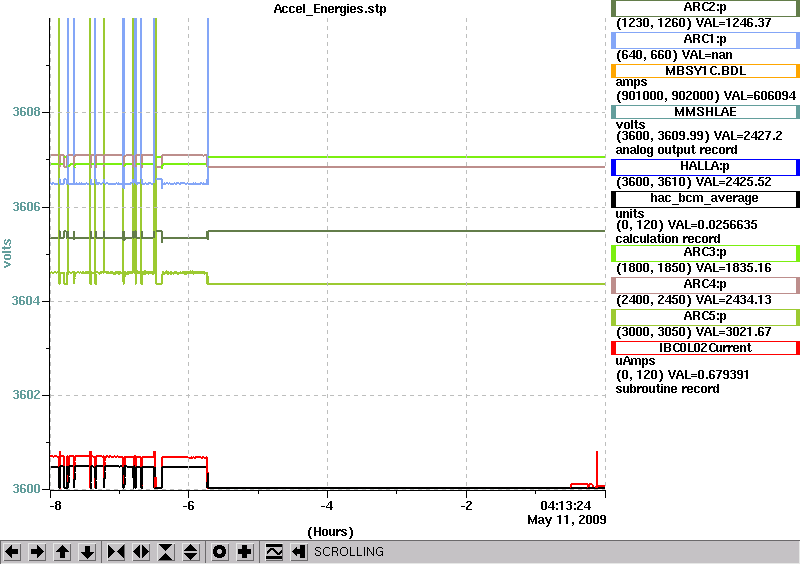Click the 3602 y-axis tick label
Viewport: 800px width, 564px height.
(x=26, y=395)
